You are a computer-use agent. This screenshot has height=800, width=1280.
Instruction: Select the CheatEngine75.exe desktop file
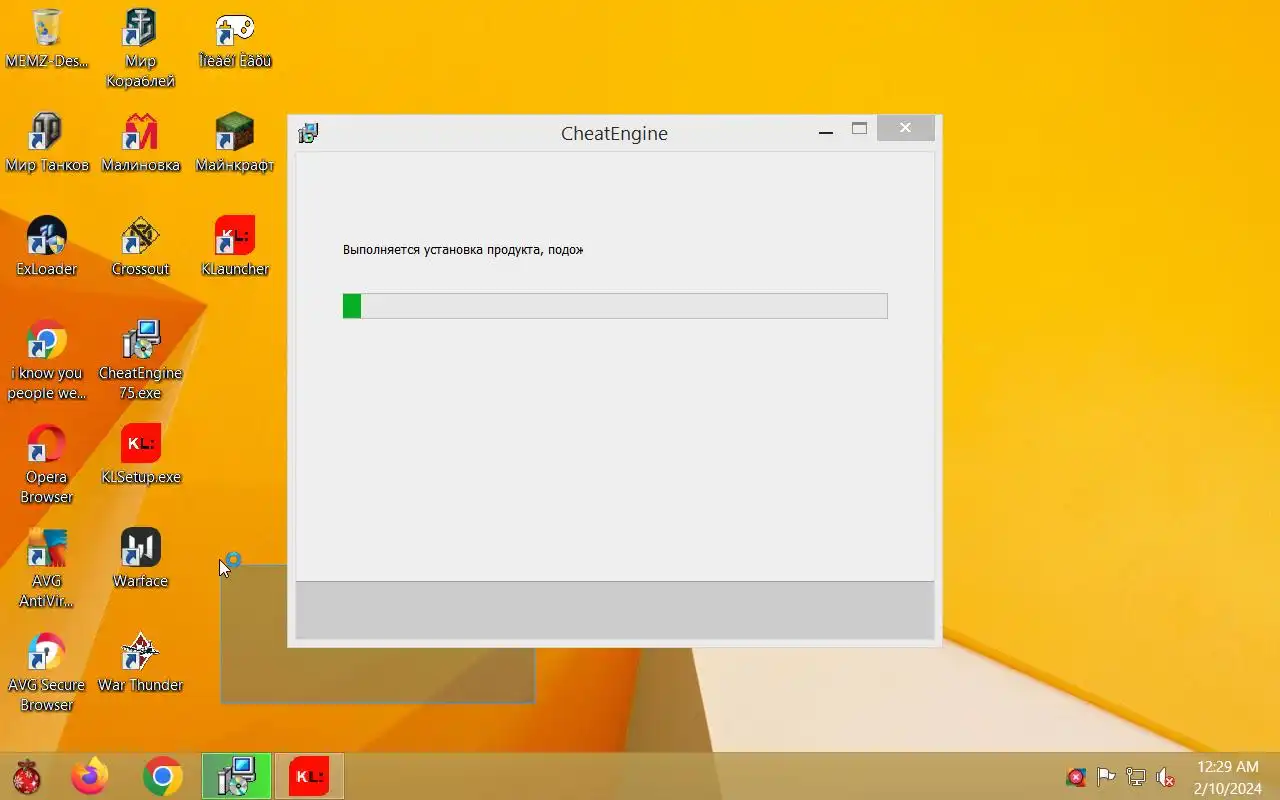pyautogui.click(x=140, y=360)
